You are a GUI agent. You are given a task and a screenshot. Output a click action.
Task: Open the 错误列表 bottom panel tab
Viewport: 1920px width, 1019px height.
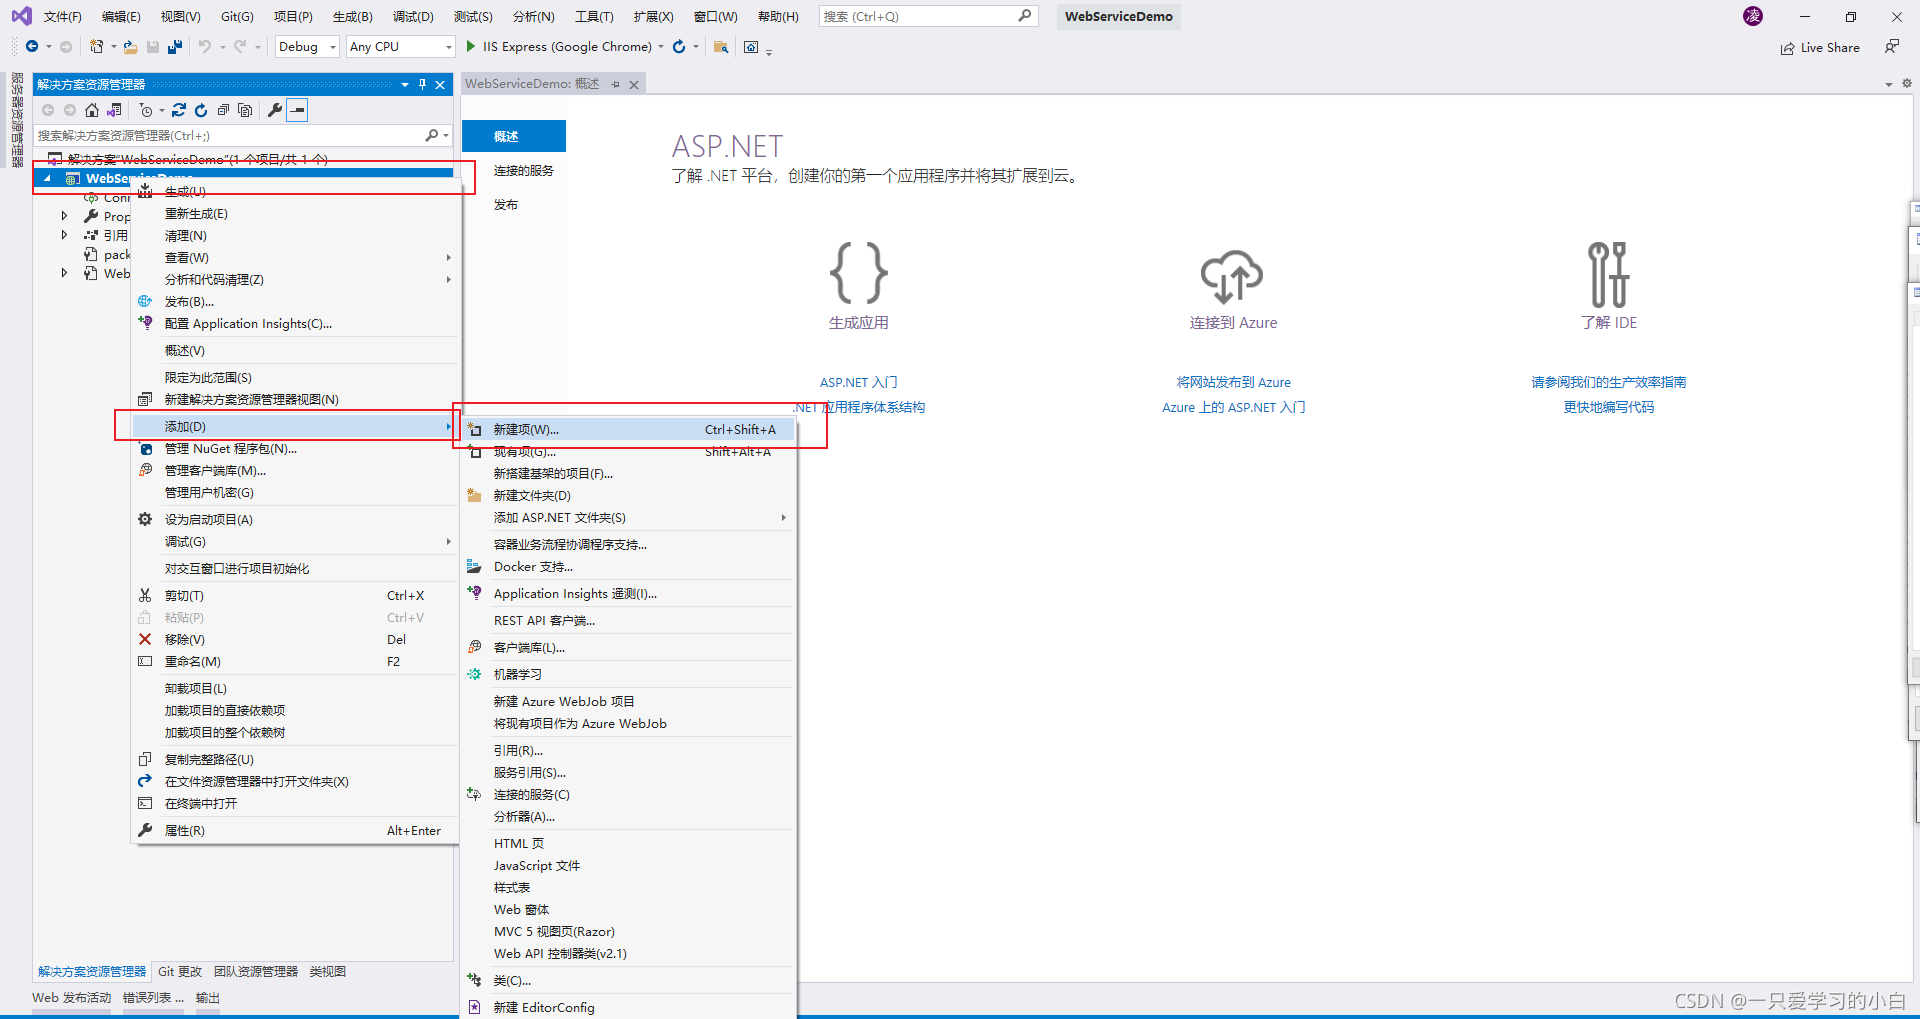153,998
